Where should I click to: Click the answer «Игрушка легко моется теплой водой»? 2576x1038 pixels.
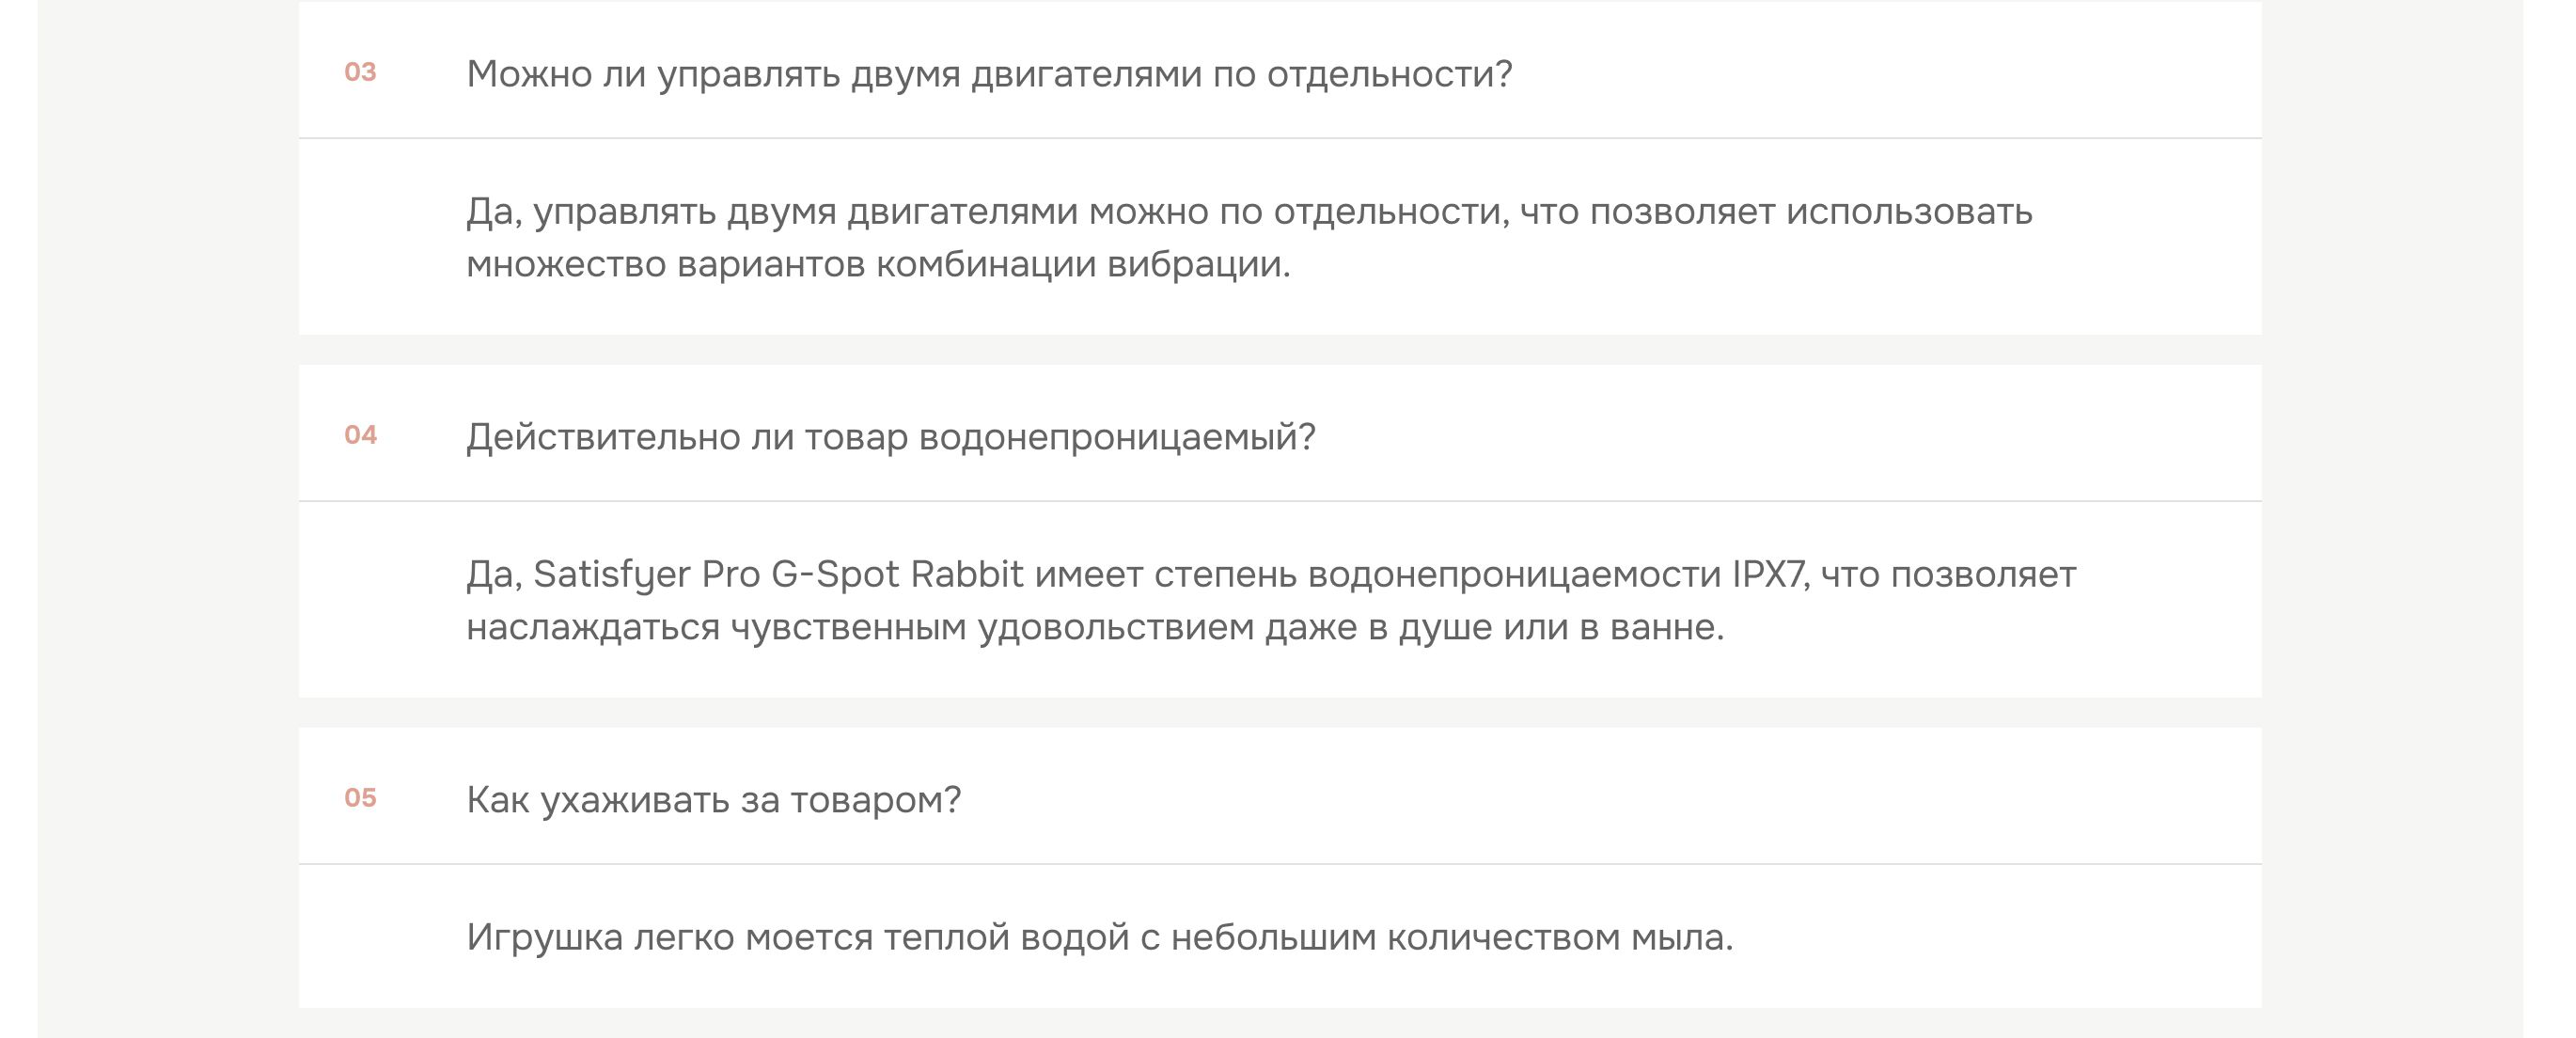(1098, 938)
